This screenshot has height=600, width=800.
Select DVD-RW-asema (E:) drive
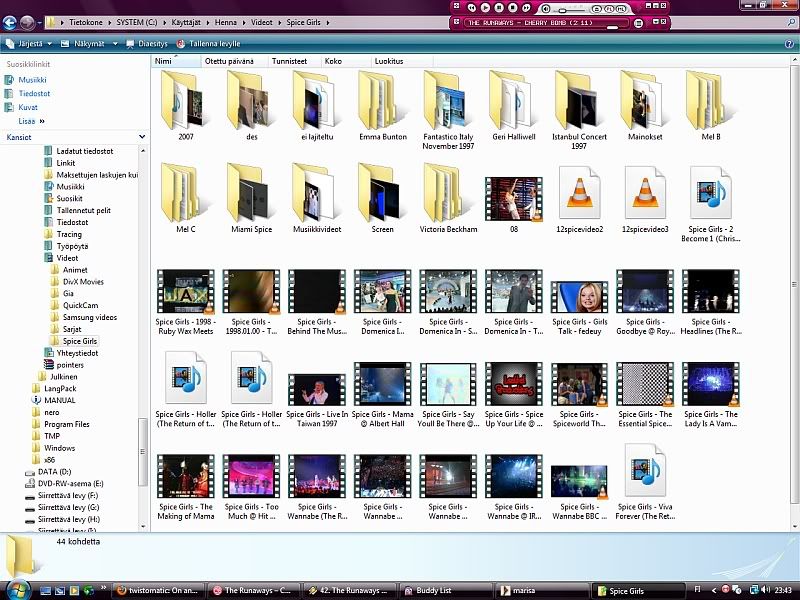click(70, 484)
